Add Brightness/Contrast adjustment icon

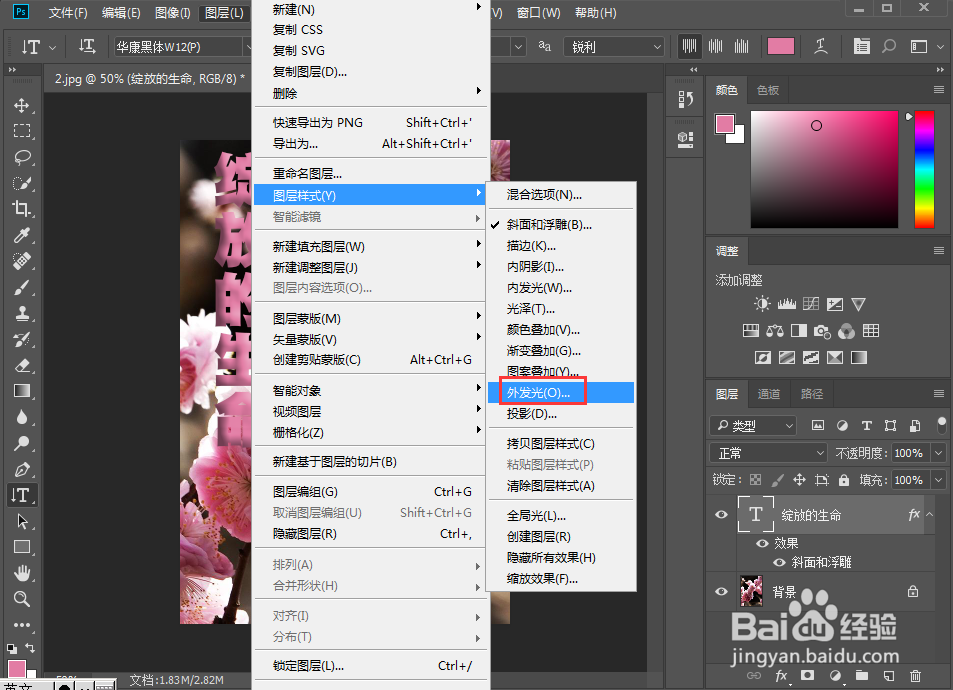pyautogui.click(x=762, y=304)
